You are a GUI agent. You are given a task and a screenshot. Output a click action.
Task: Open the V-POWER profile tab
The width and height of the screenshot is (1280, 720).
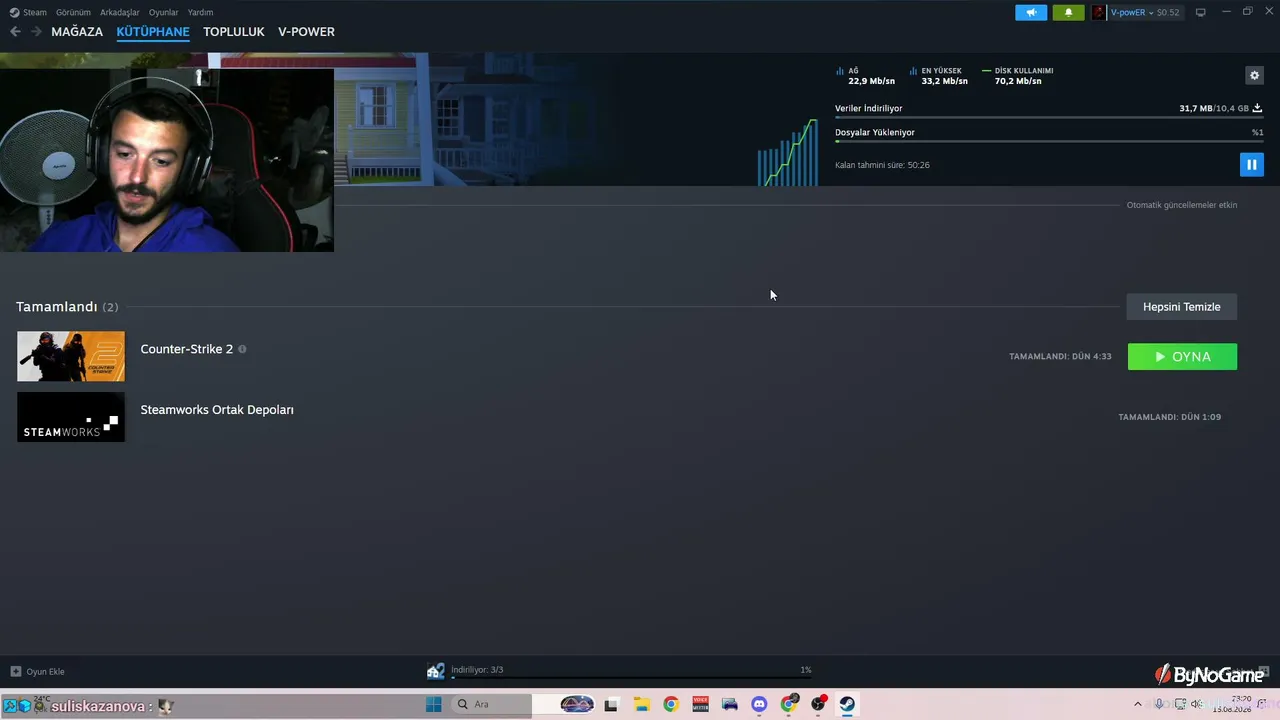coord(306,32)
